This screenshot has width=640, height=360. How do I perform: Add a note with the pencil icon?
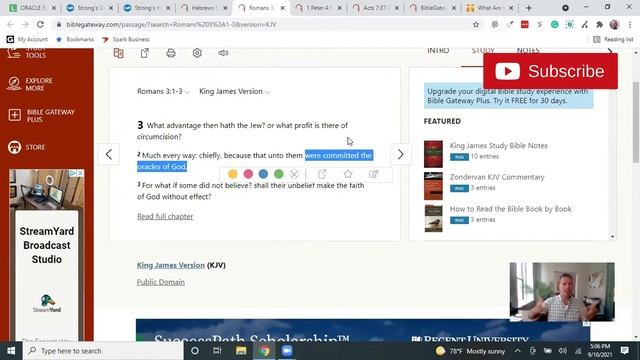[x=373, y=174]
